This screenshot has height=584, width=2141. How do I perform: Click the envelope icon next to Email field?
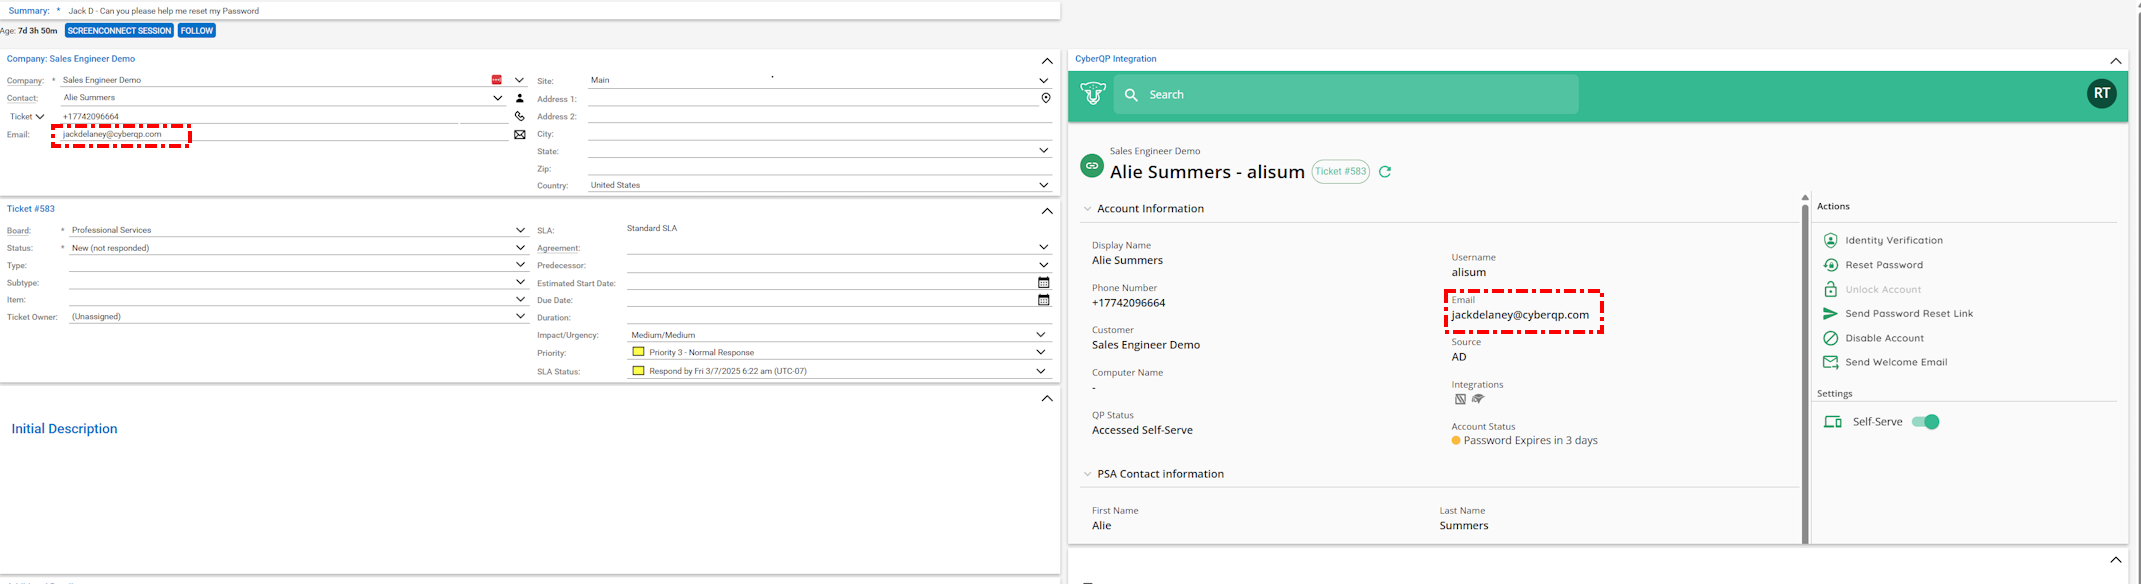[519, 134]
